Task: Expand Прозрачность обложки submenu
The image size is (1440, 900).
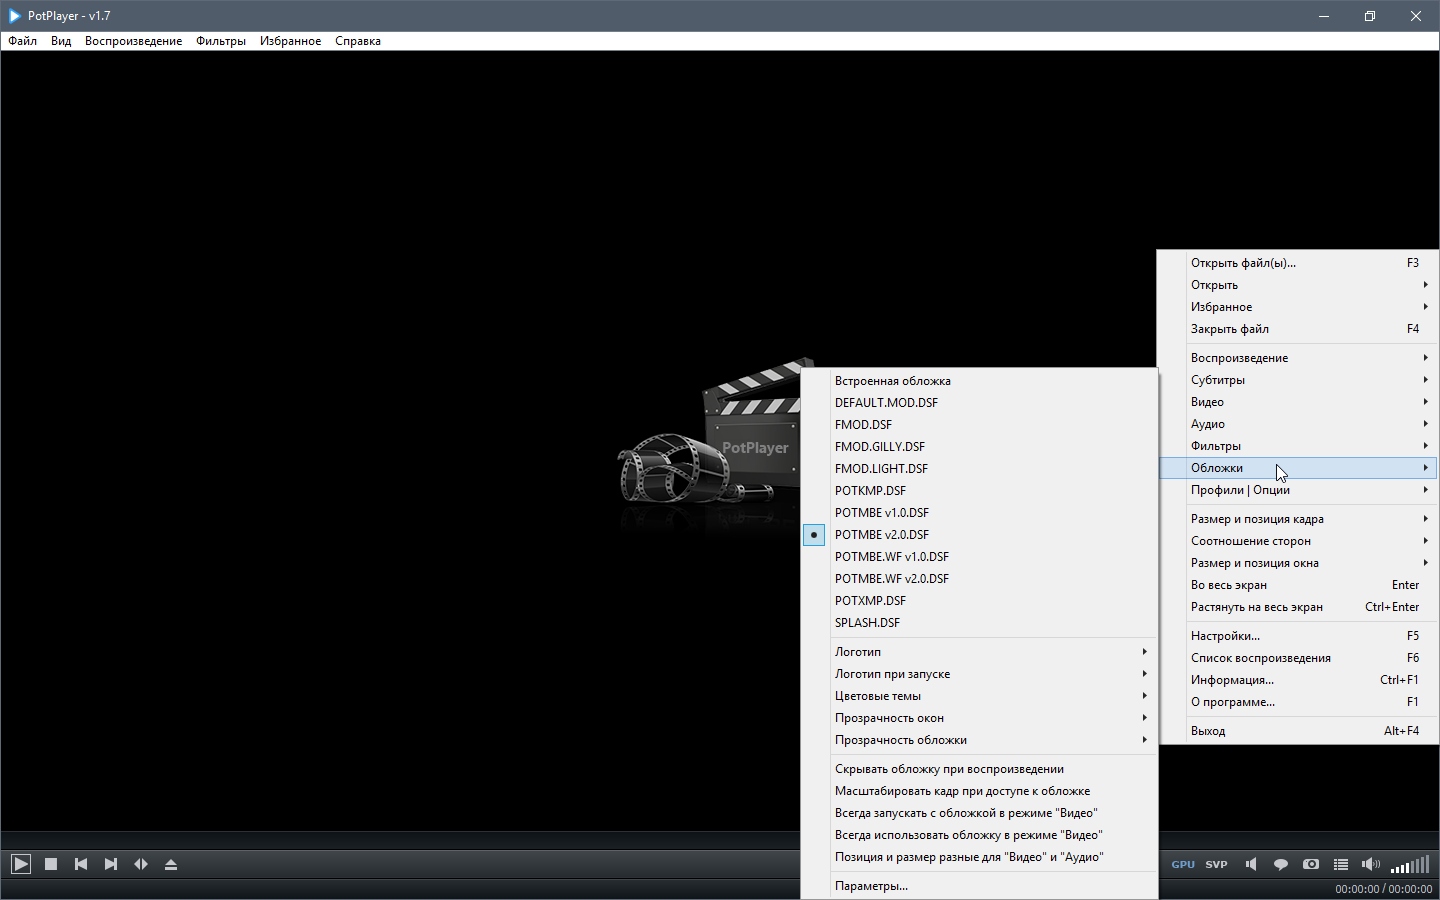Action: tap(979, 740)
